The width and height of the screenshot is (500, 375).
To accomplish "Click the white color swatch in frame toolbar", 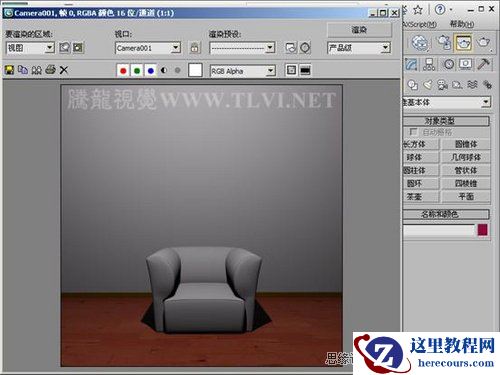I will click(x=195, y=70).
